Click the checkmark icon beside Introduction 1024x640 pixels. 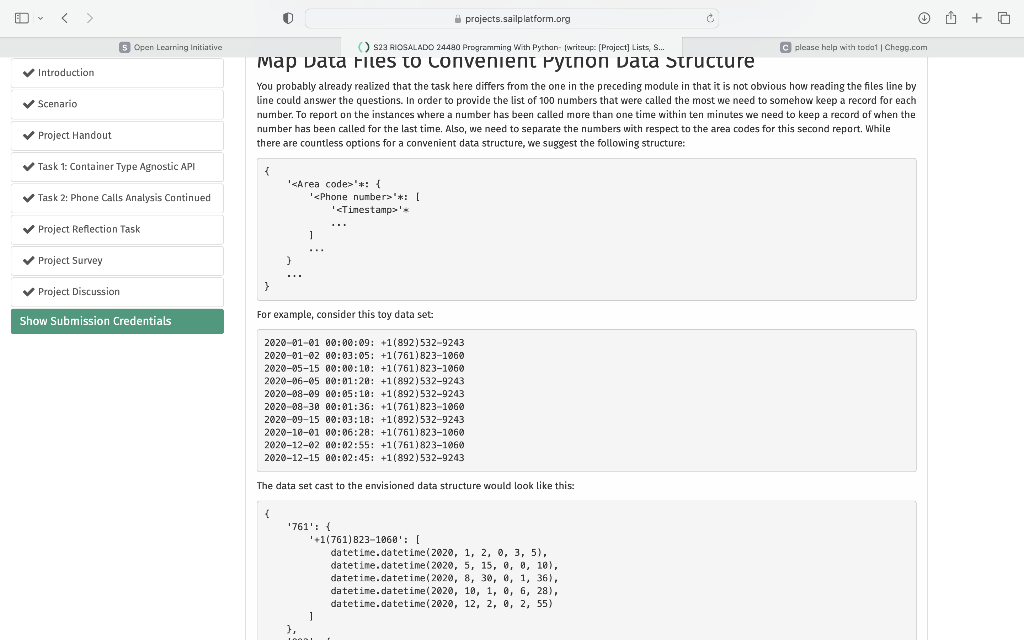click(x=28, y=72)
